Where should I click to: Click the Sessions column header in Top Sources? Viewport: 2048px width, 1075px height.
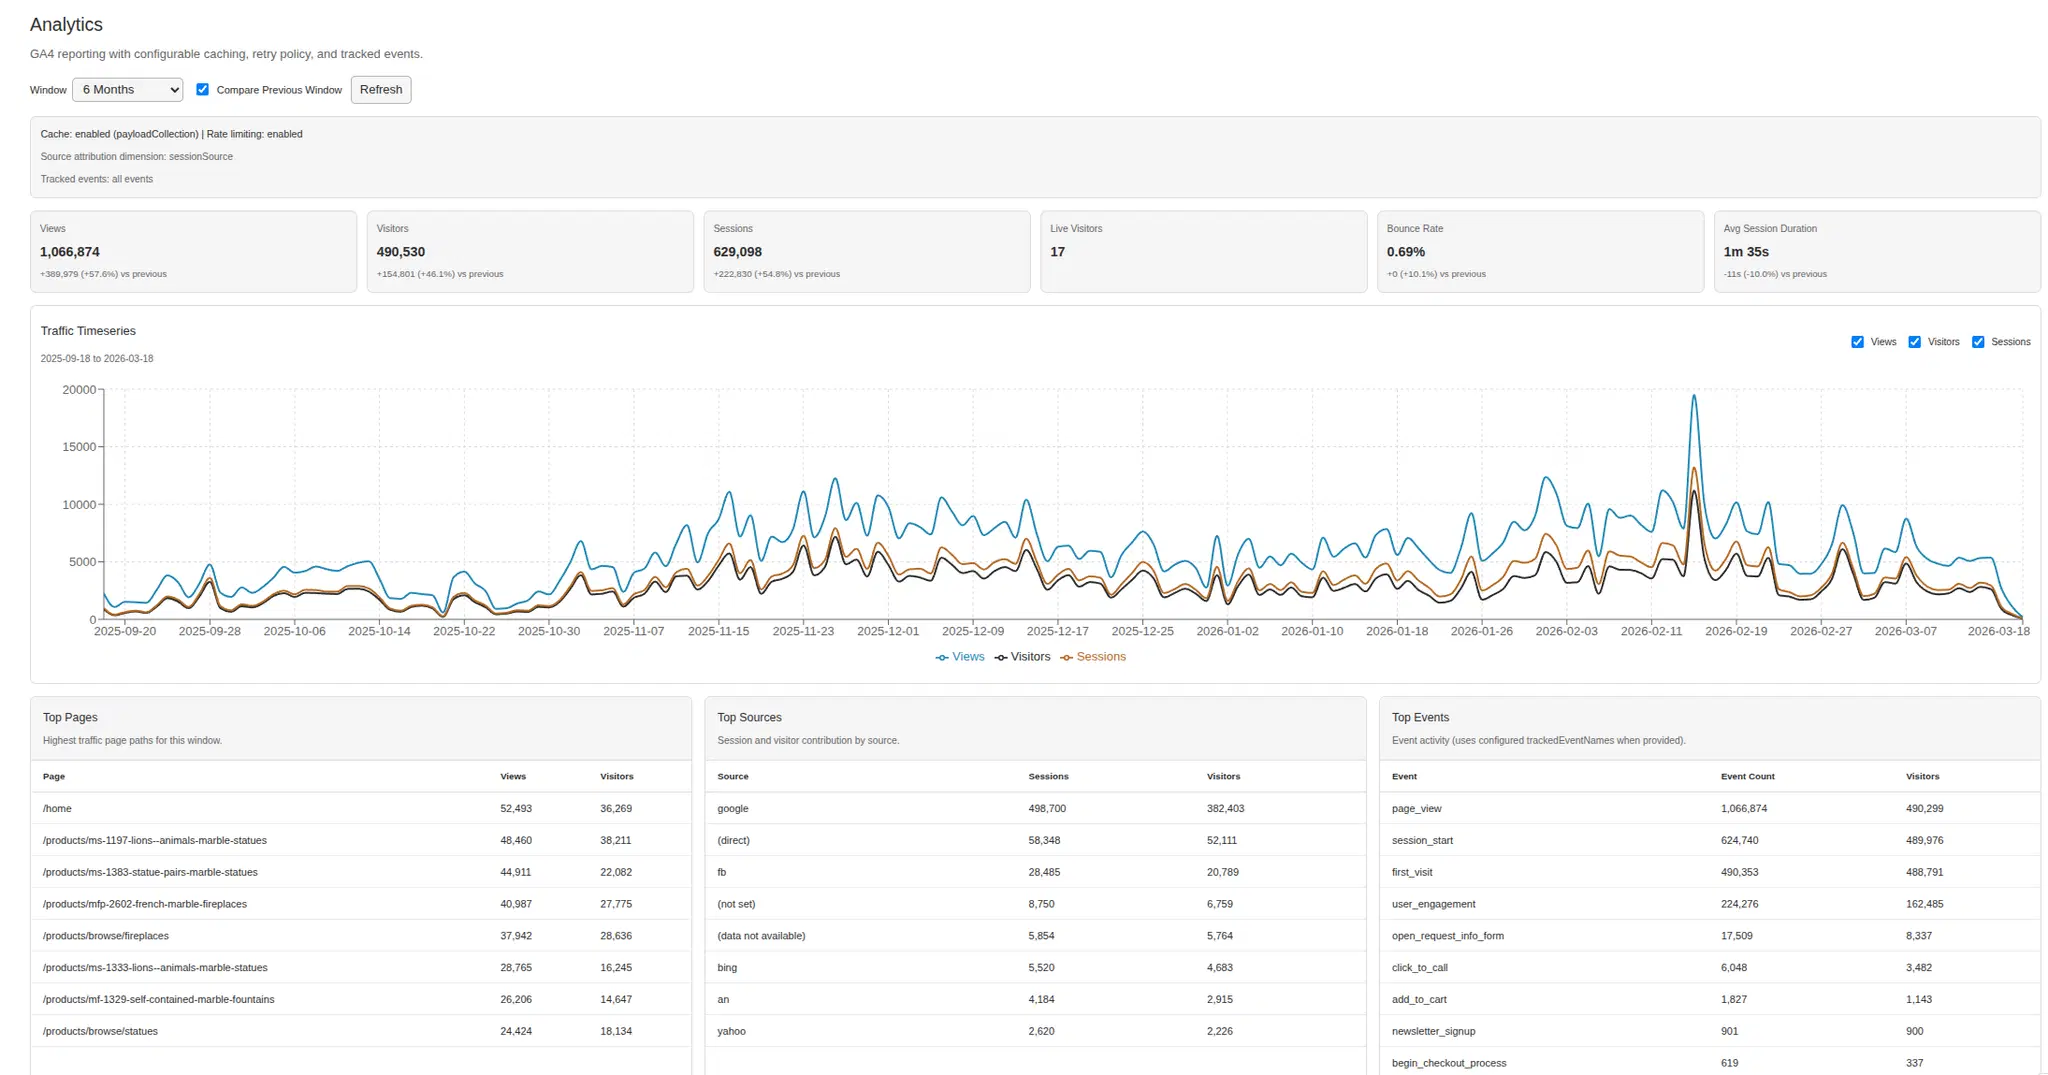click(x=1048, y=776)
